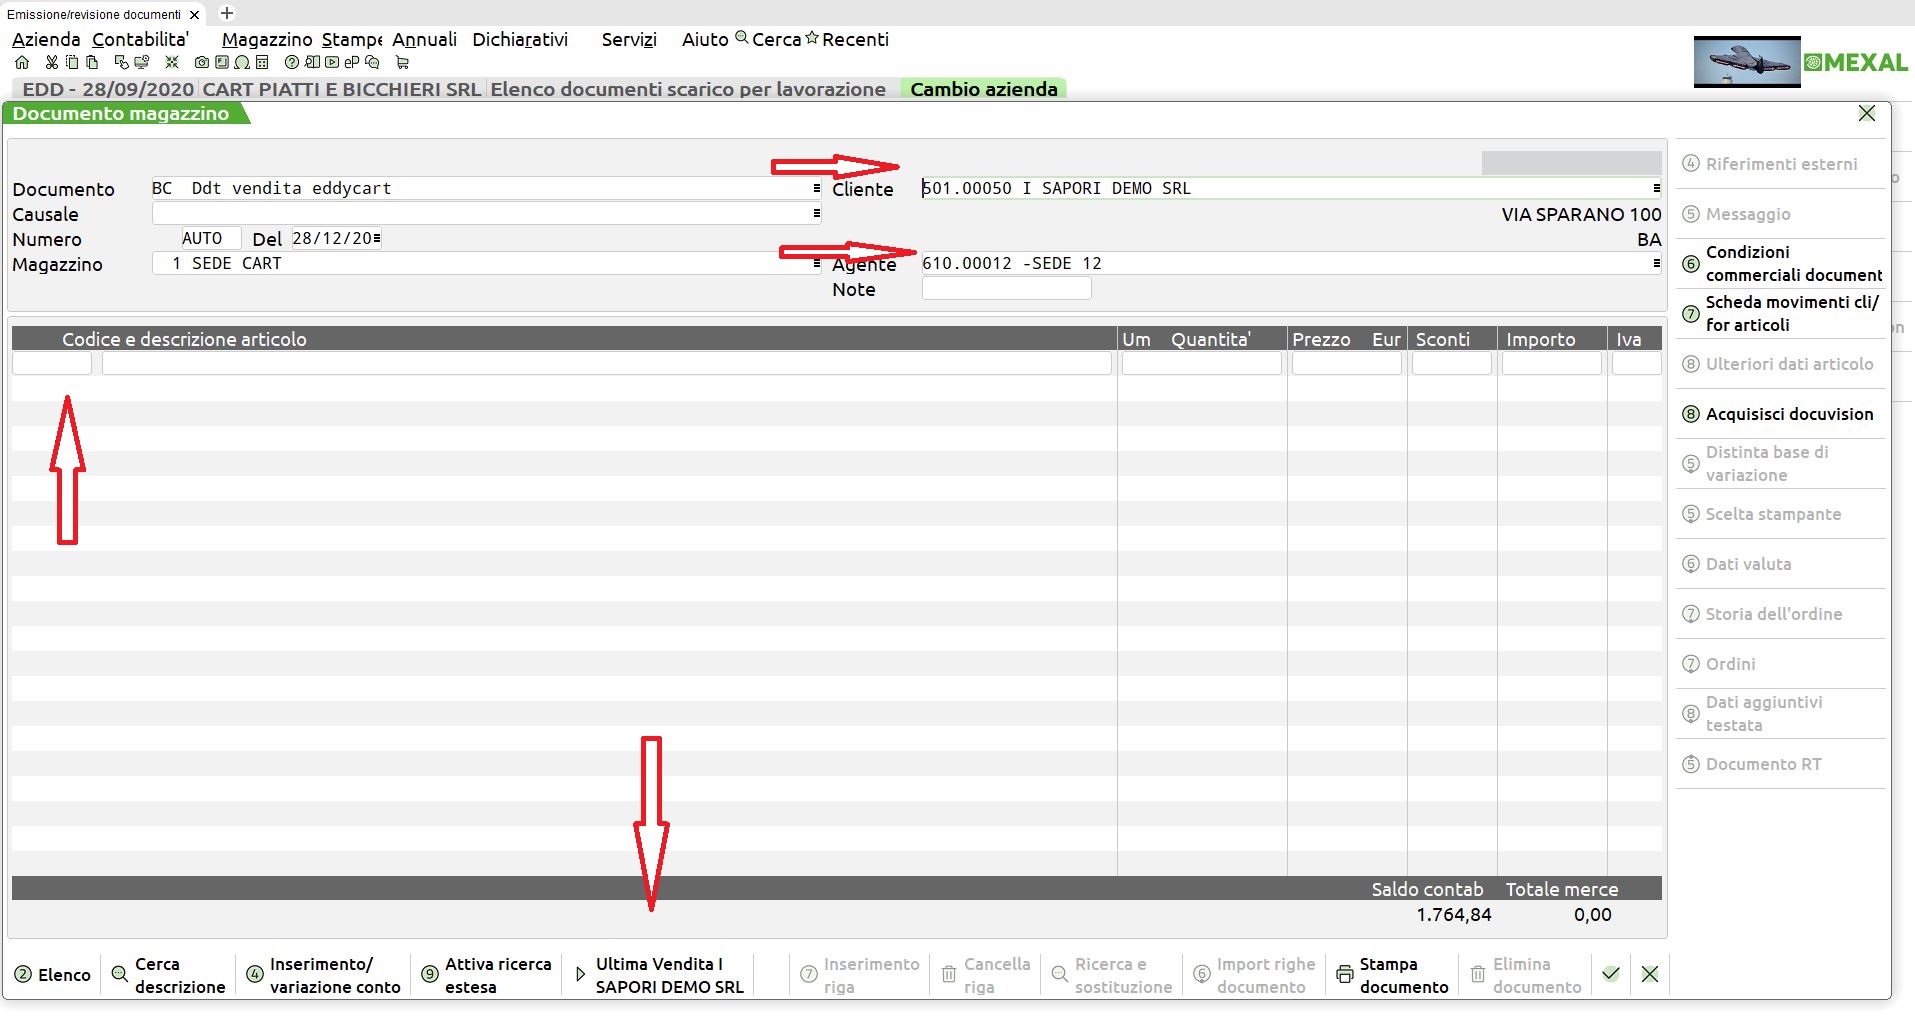The image size is (1915, 1024).
Task: Expand the Cliente field dropdown list
Action: (x=1656, y=188)
